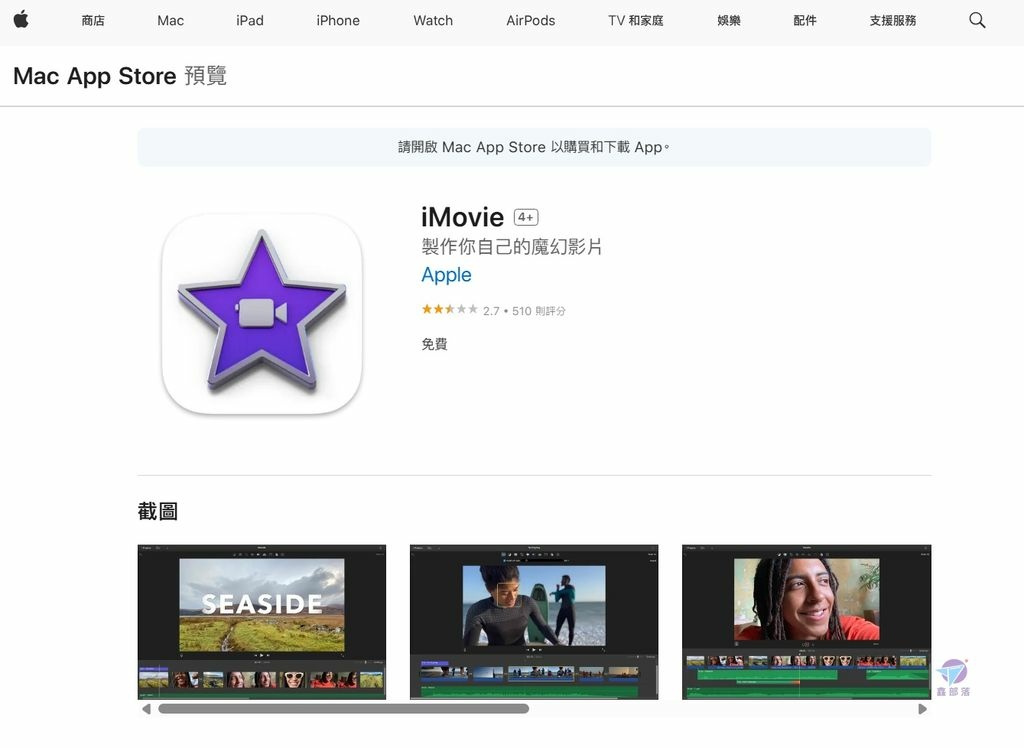This screenshot has width=1024, height=748.
Task: Click the left arrow of the screenshot scroller
Action: (x=146, y=709)
